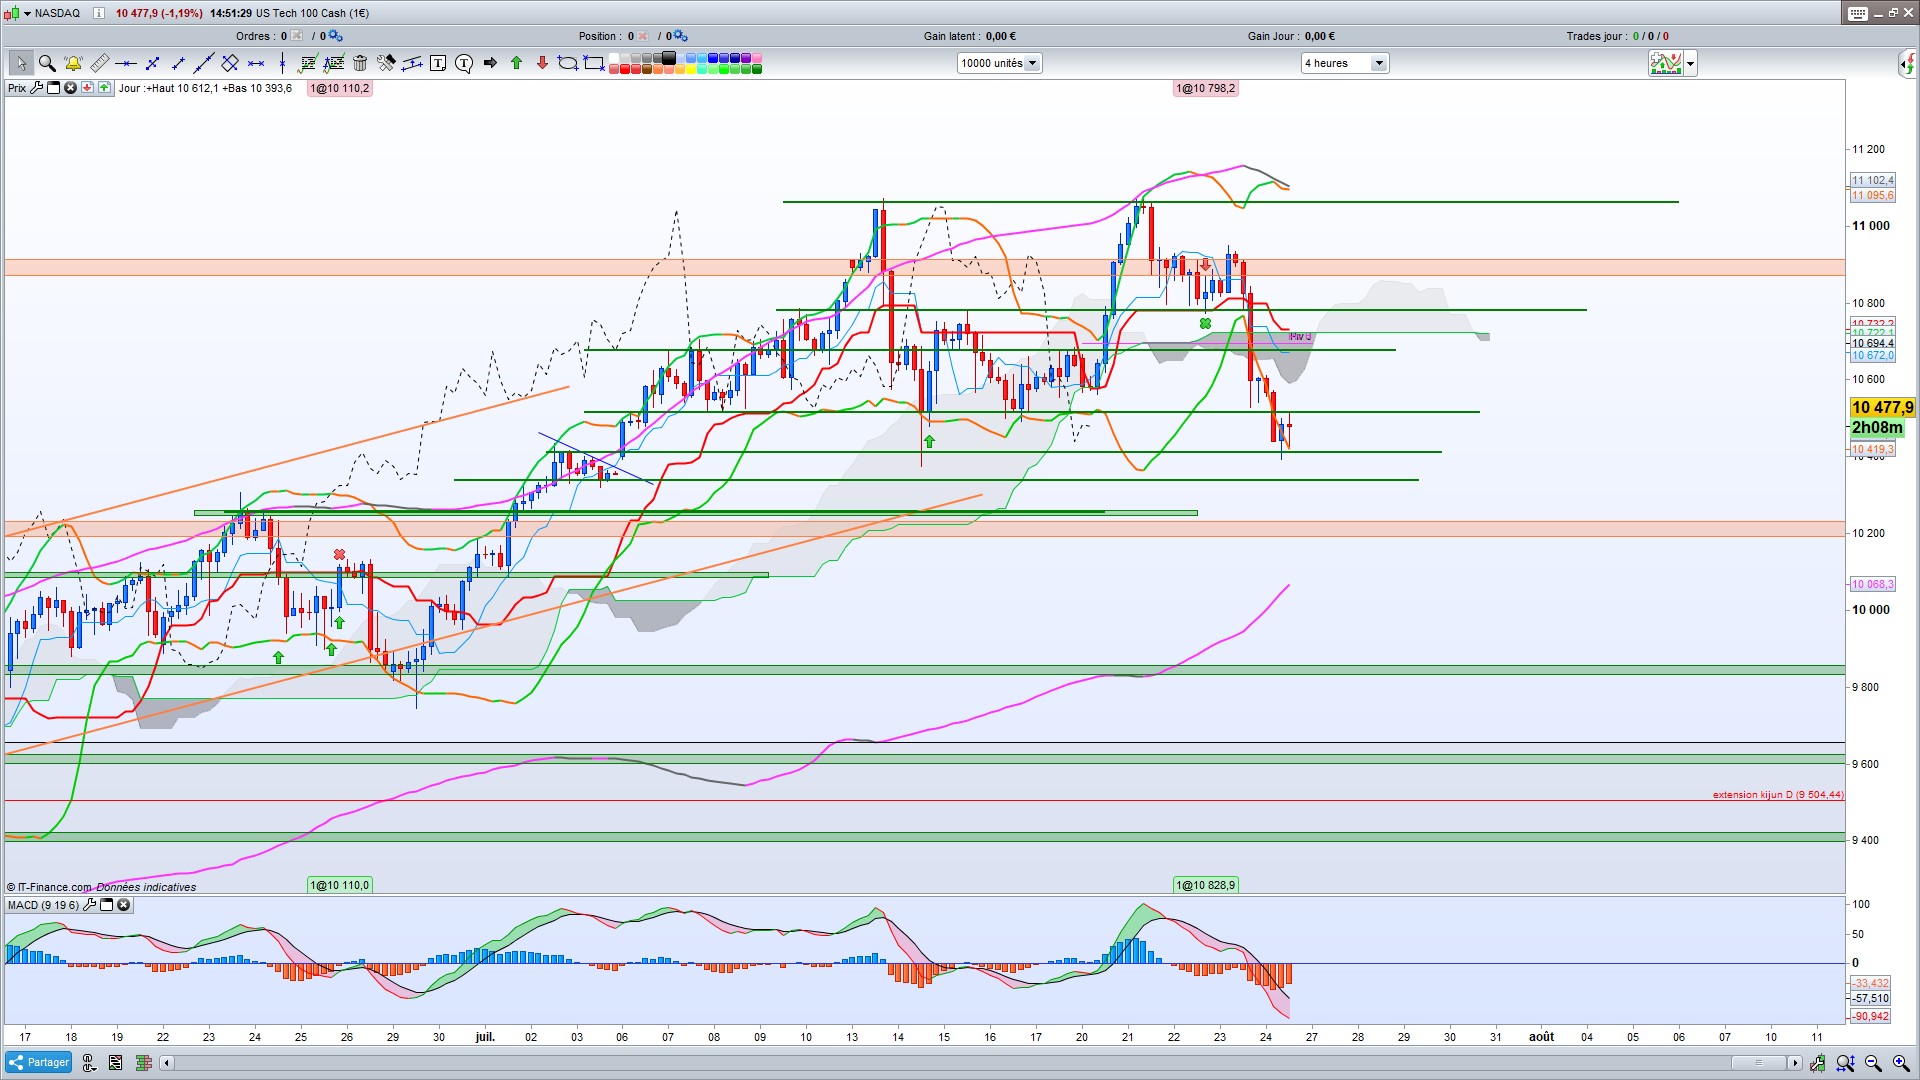Insert a green up arrow marker
This screenshot has height=1080, width=1920.
point(516,63)
